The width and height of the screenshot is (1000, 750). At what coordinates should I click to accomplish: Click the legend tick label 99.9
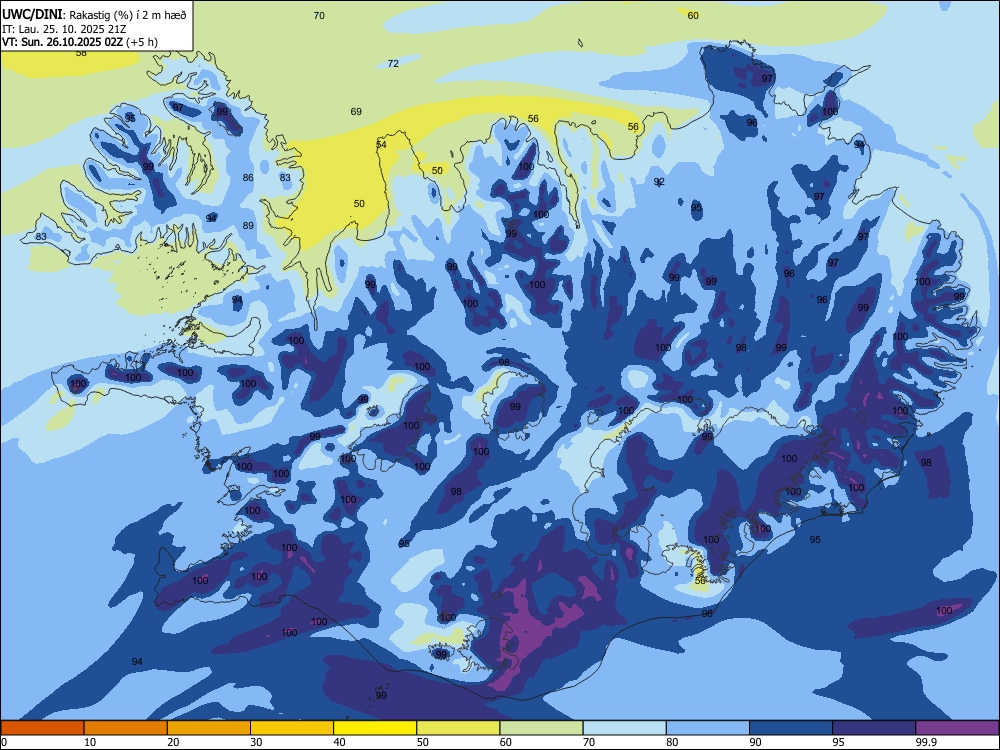click(x=925, y=742)
